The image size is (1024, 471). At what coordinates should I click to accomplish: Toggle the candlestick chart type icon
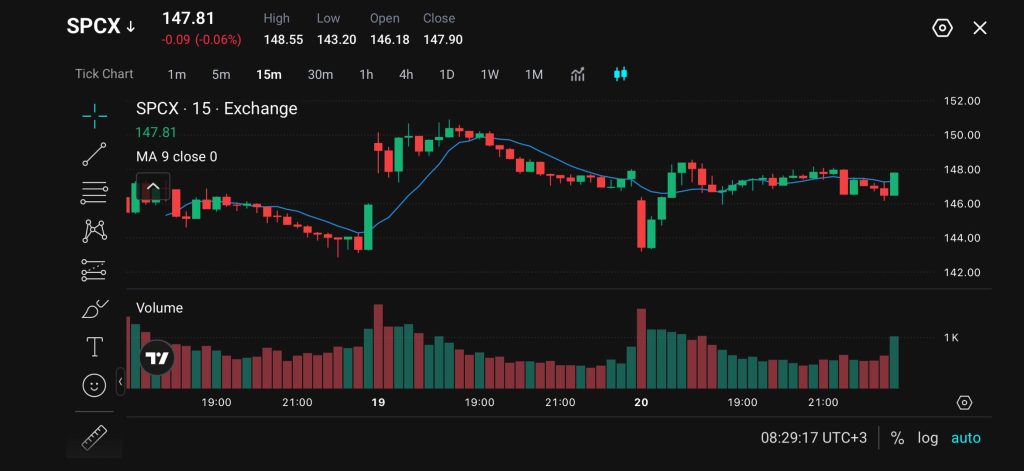tap(620, 74)
